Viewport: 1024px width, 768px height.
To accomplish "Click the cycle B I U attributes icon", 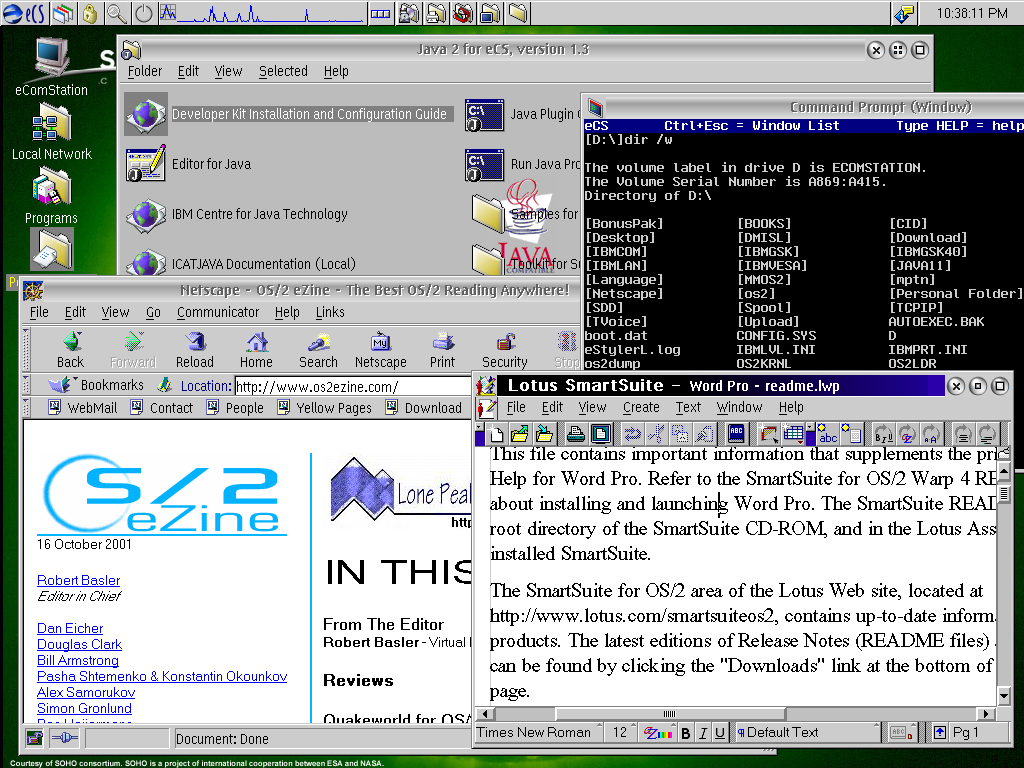I will pyautogui.click(x=884, y=434).
